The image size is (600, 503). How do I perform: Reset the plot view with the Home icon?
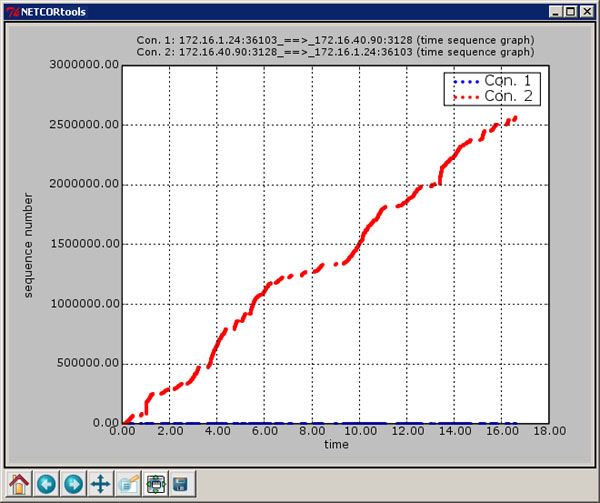click(19, 484)
